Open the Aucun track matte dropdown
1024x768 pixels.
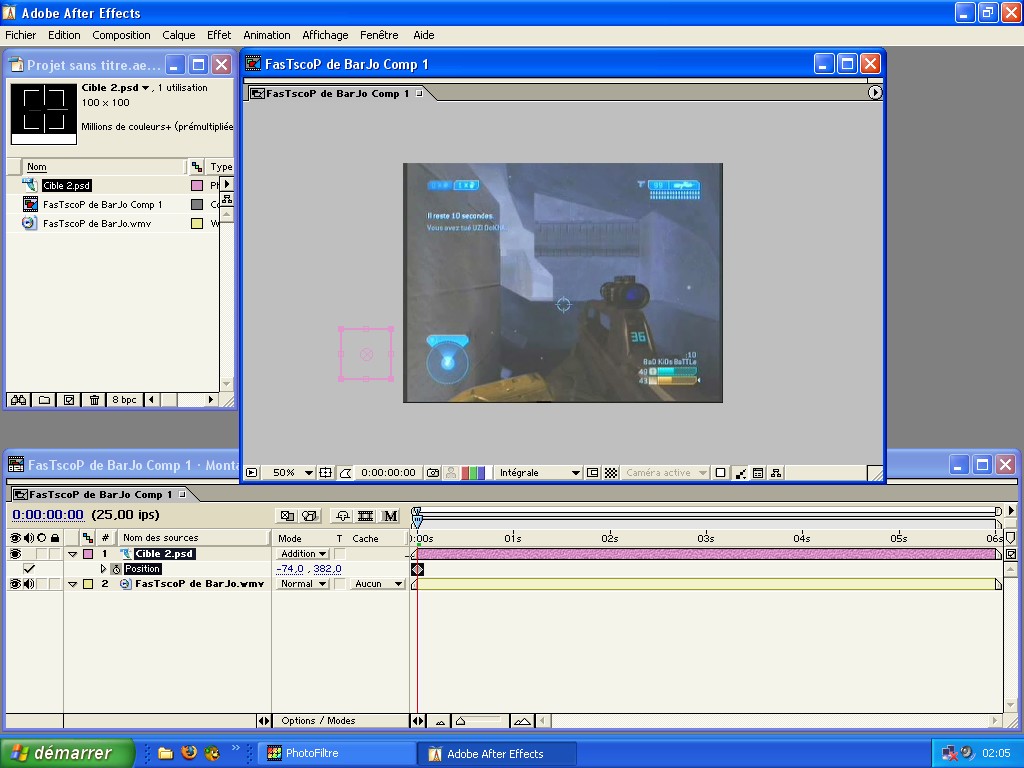point(378,584)
